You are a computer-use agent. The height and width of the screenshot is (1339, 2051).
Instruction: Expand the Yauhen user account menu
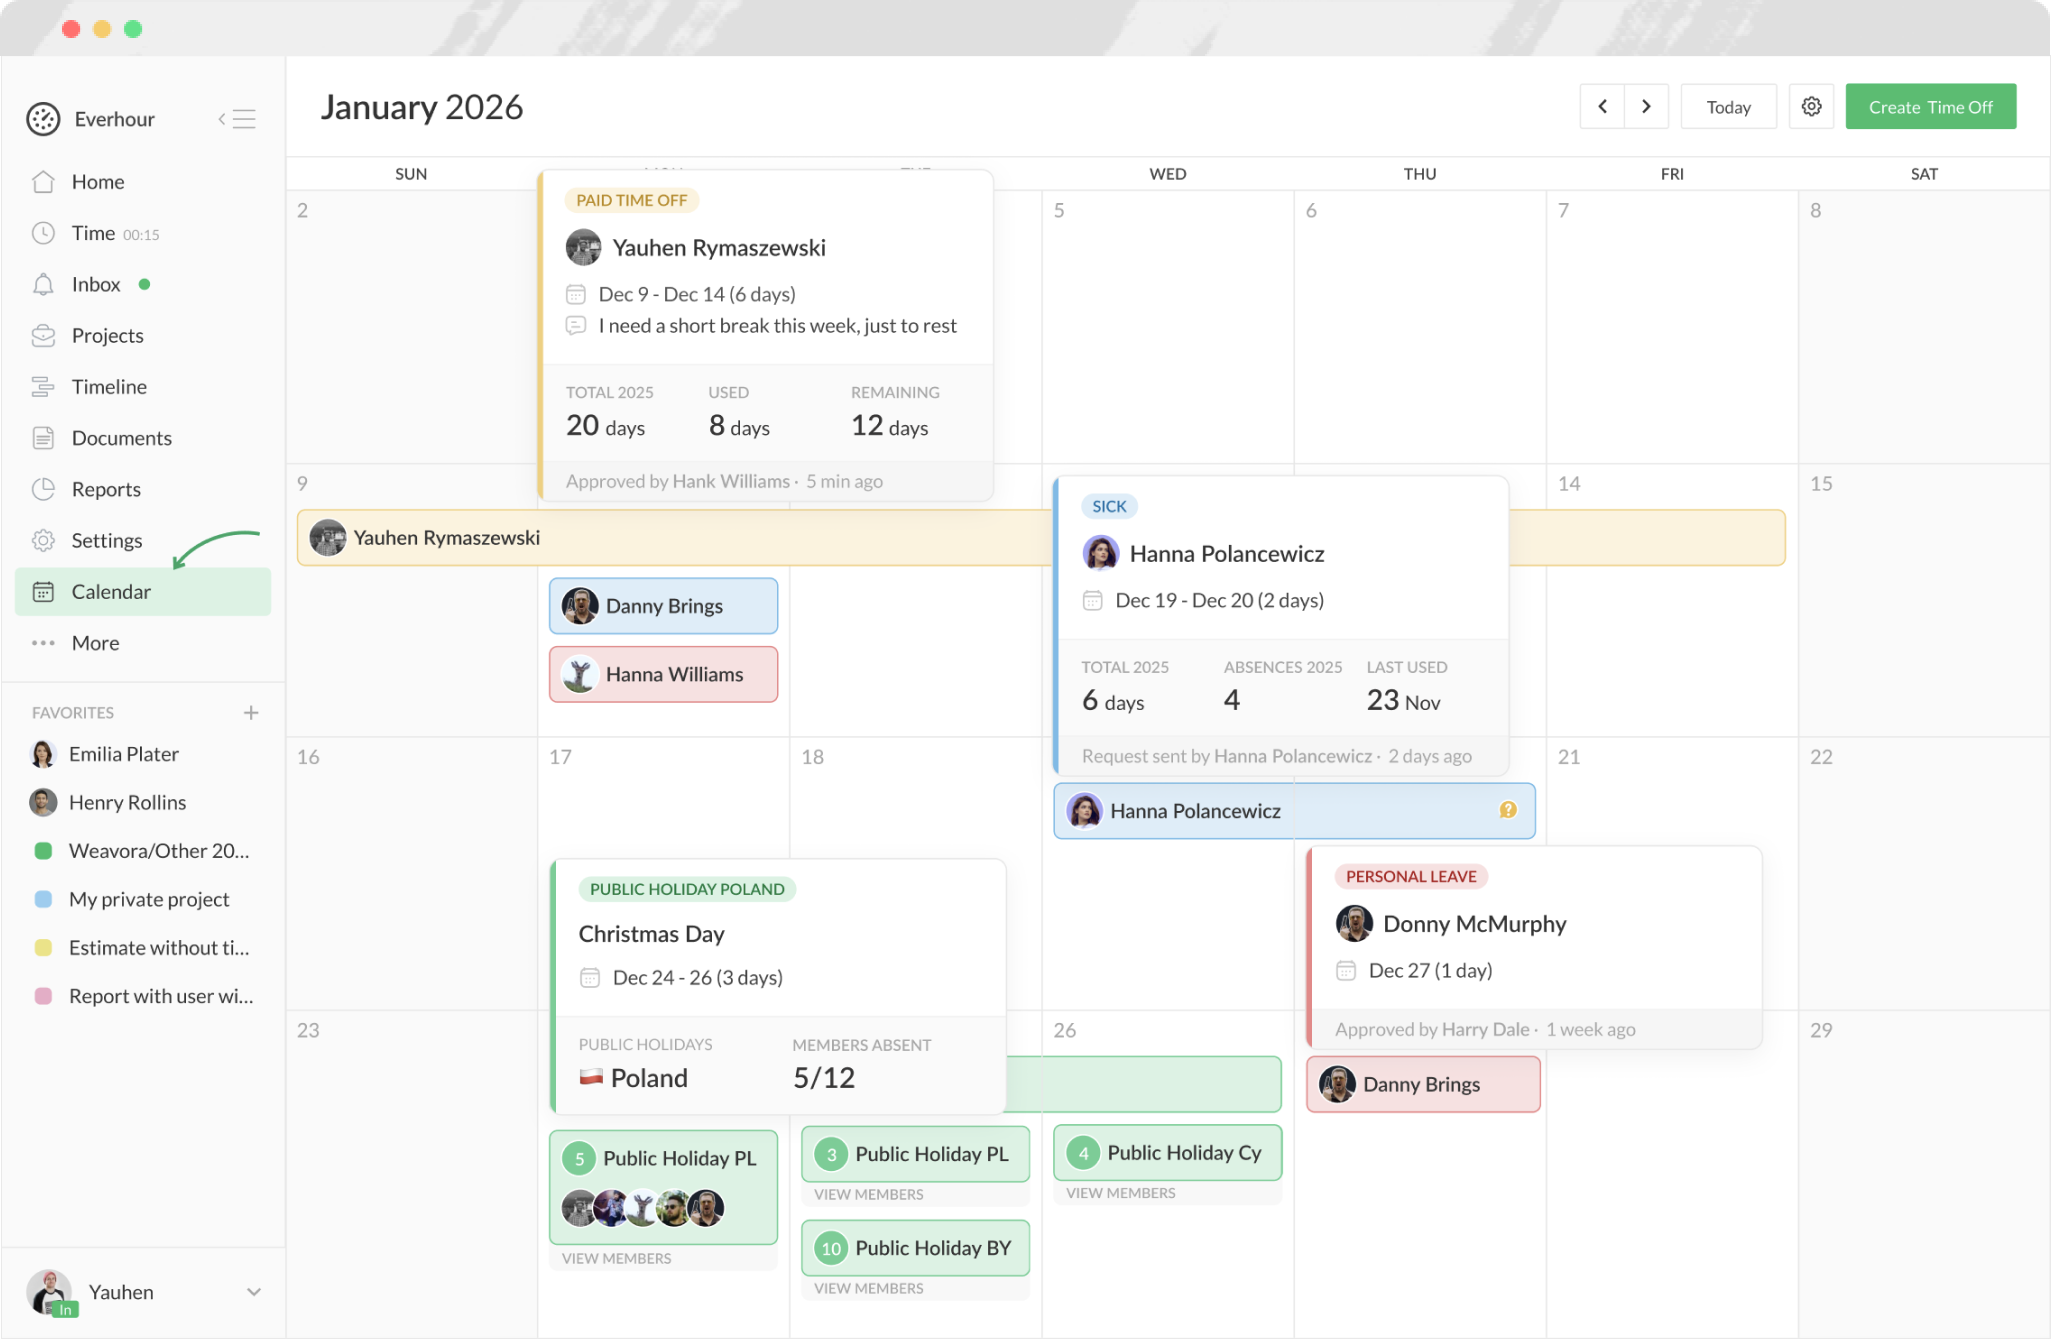[x=253, y=1292]
